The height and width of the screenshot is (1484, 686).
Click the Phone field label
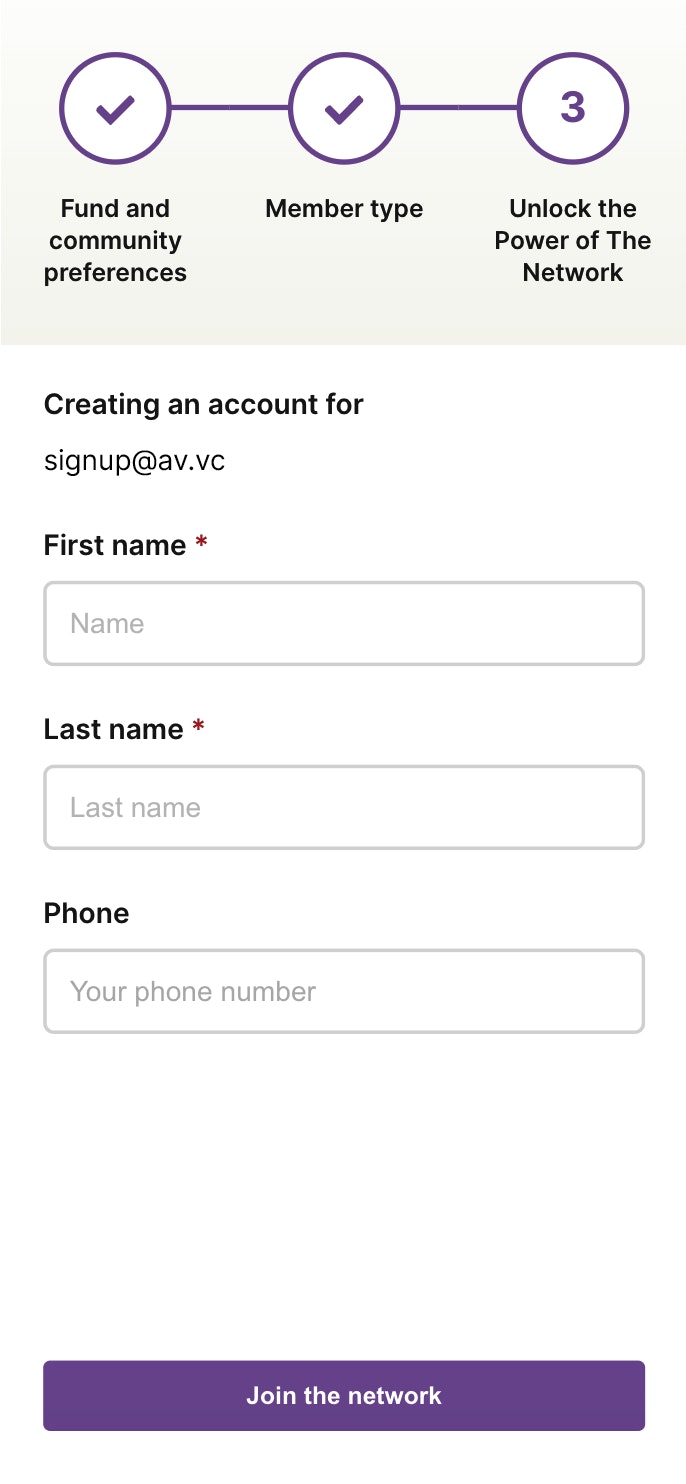tap(87, 913)
